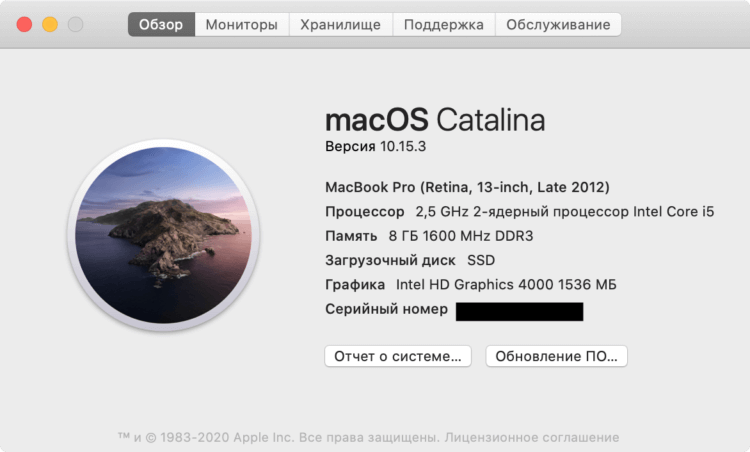The image size is (750, 452).
Task: Click the Процессор Intel Core i5 line
Action: [519, 211]
